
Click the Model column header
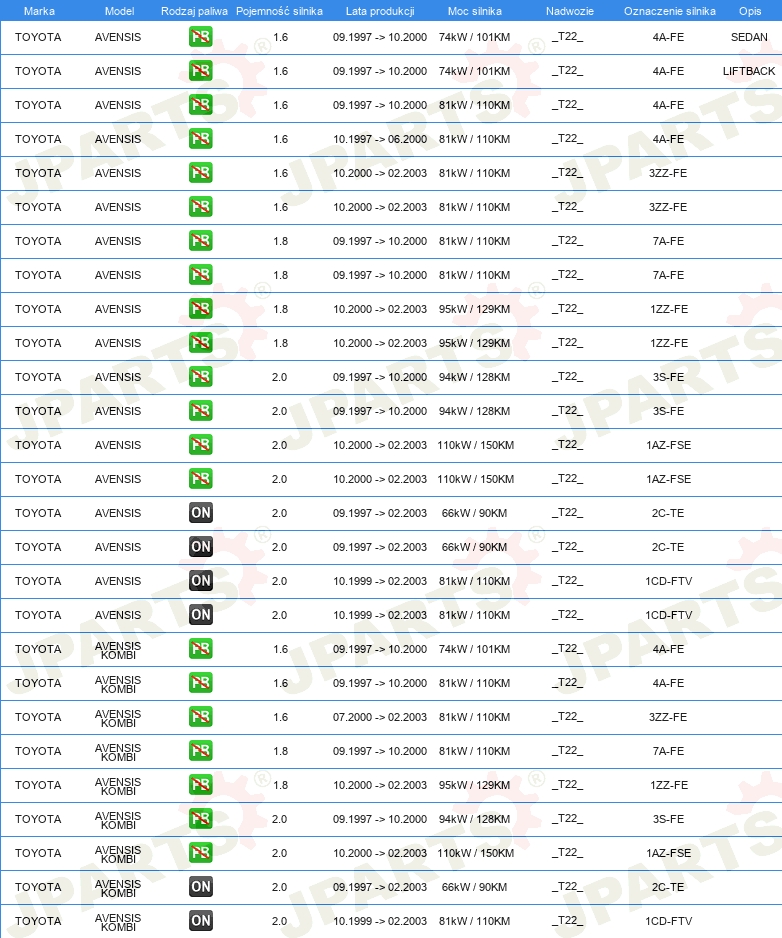119,11
